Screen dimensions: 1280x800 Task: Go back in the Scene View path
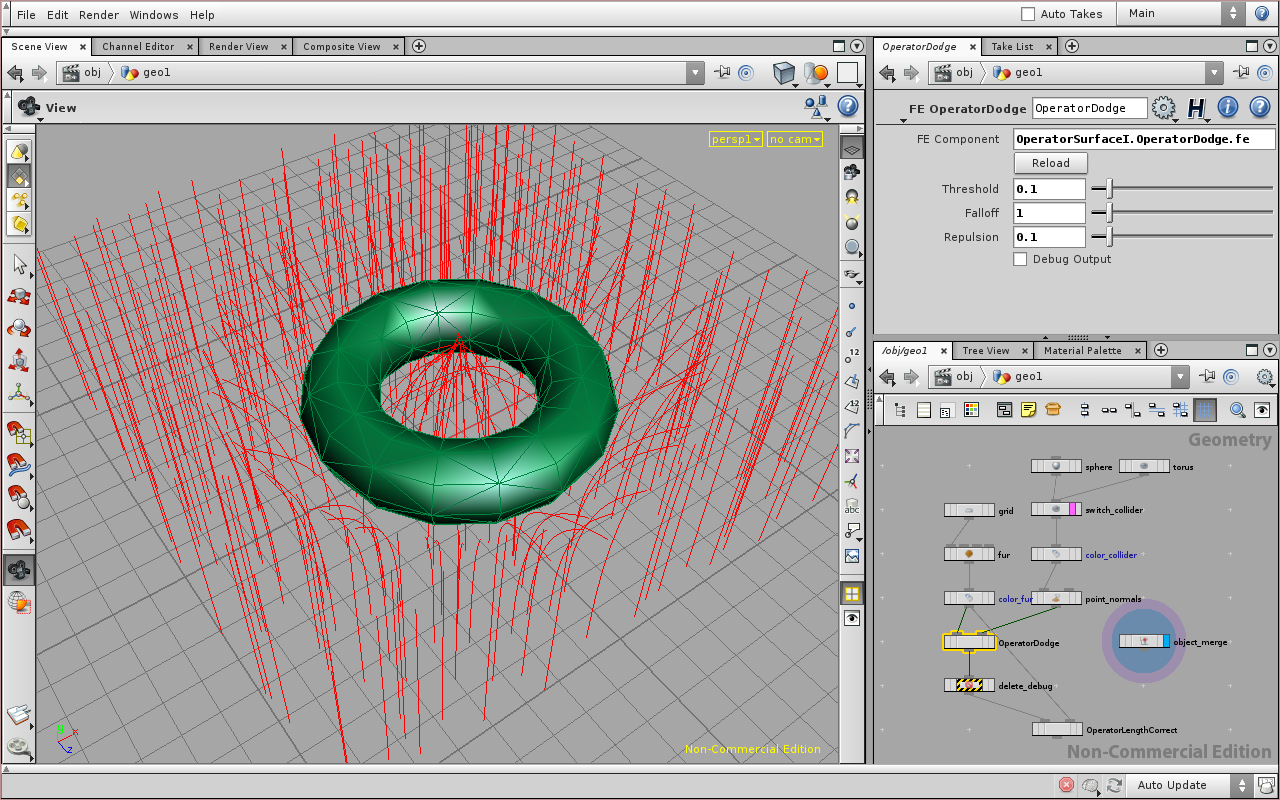(x=15, y=72)
